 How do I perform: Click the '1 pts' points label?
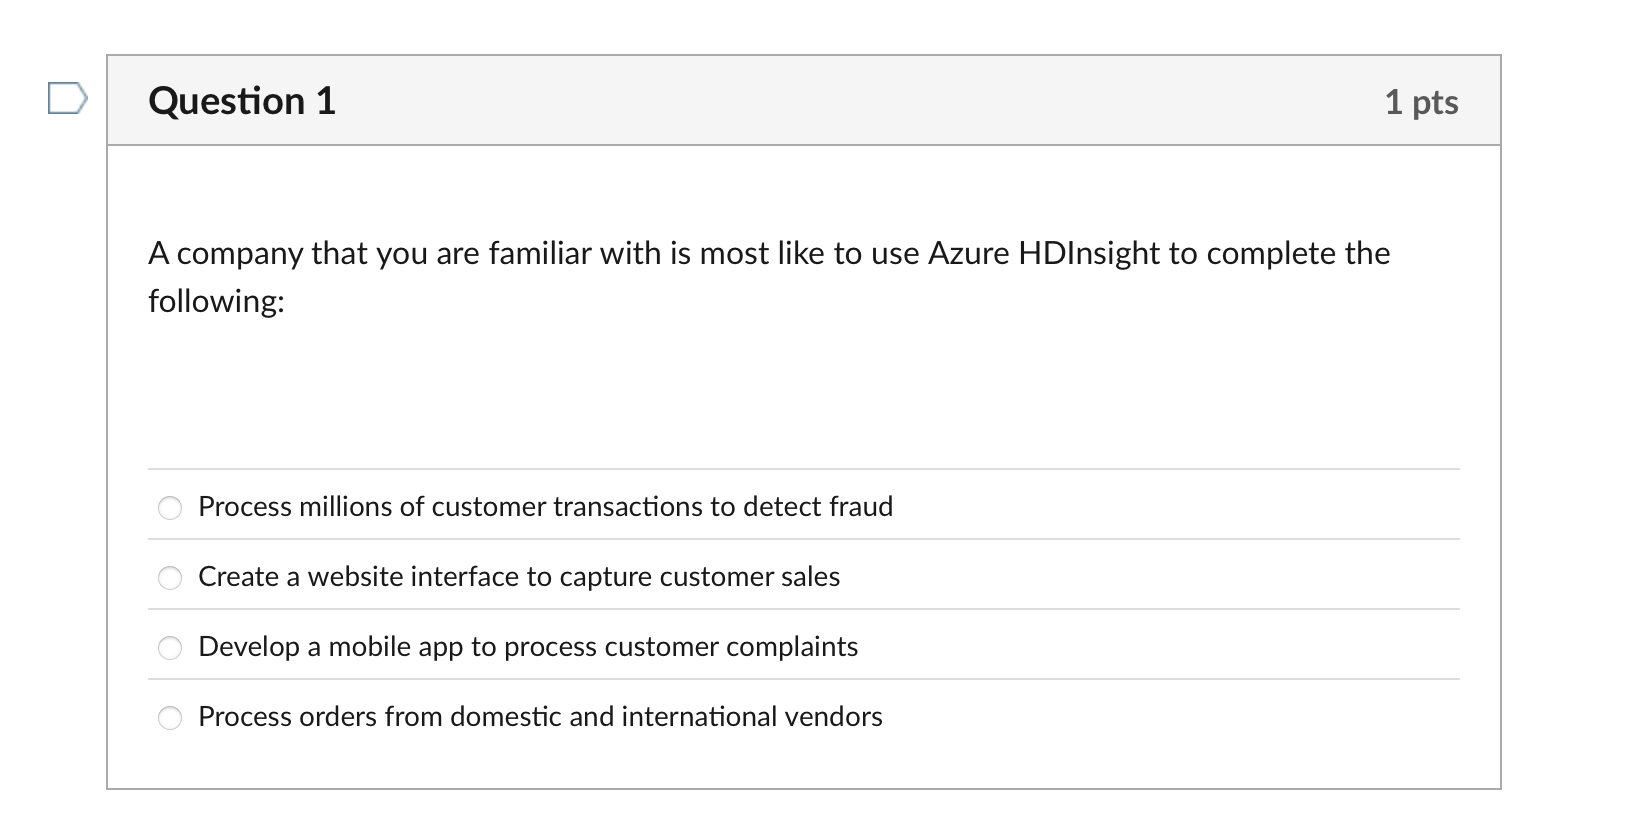(x=1421, y=102)
